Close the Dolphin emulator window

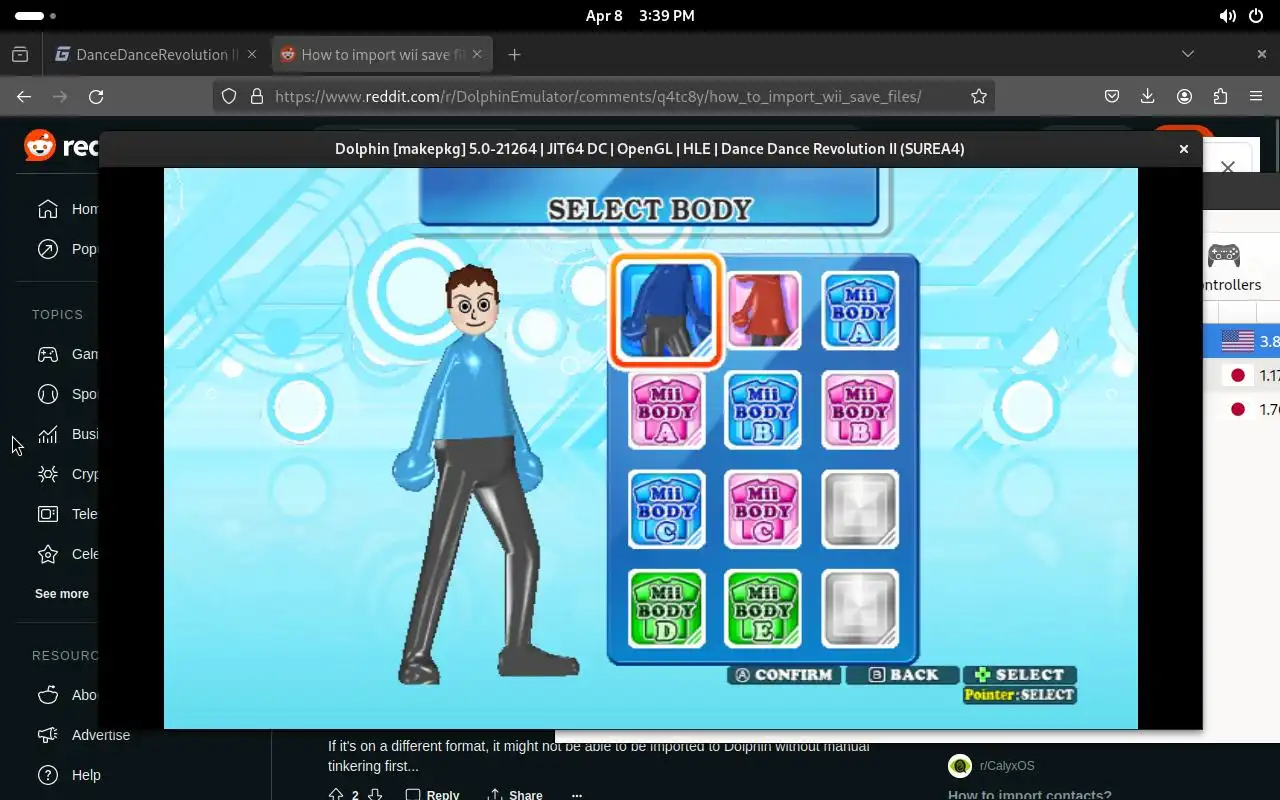(1183, 149)
